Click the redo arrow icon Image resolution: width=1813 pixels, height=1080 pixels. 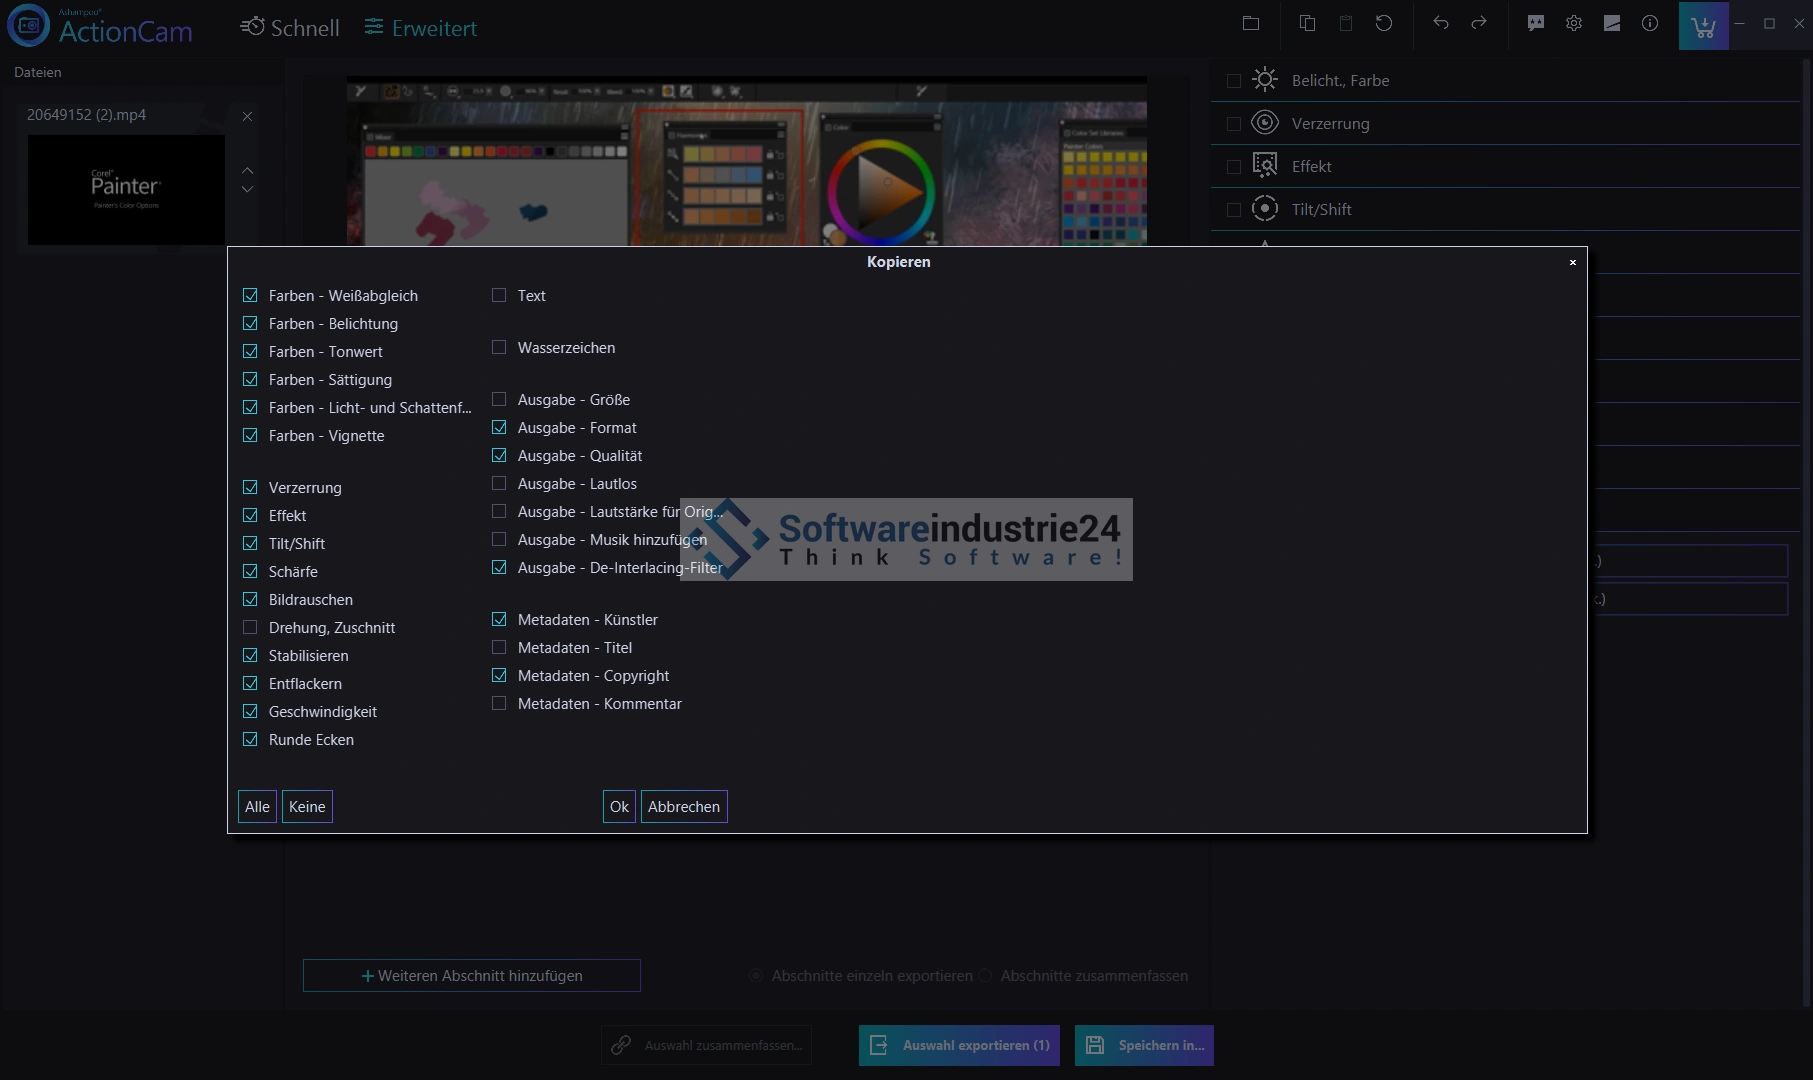(x=1479, y=24)
